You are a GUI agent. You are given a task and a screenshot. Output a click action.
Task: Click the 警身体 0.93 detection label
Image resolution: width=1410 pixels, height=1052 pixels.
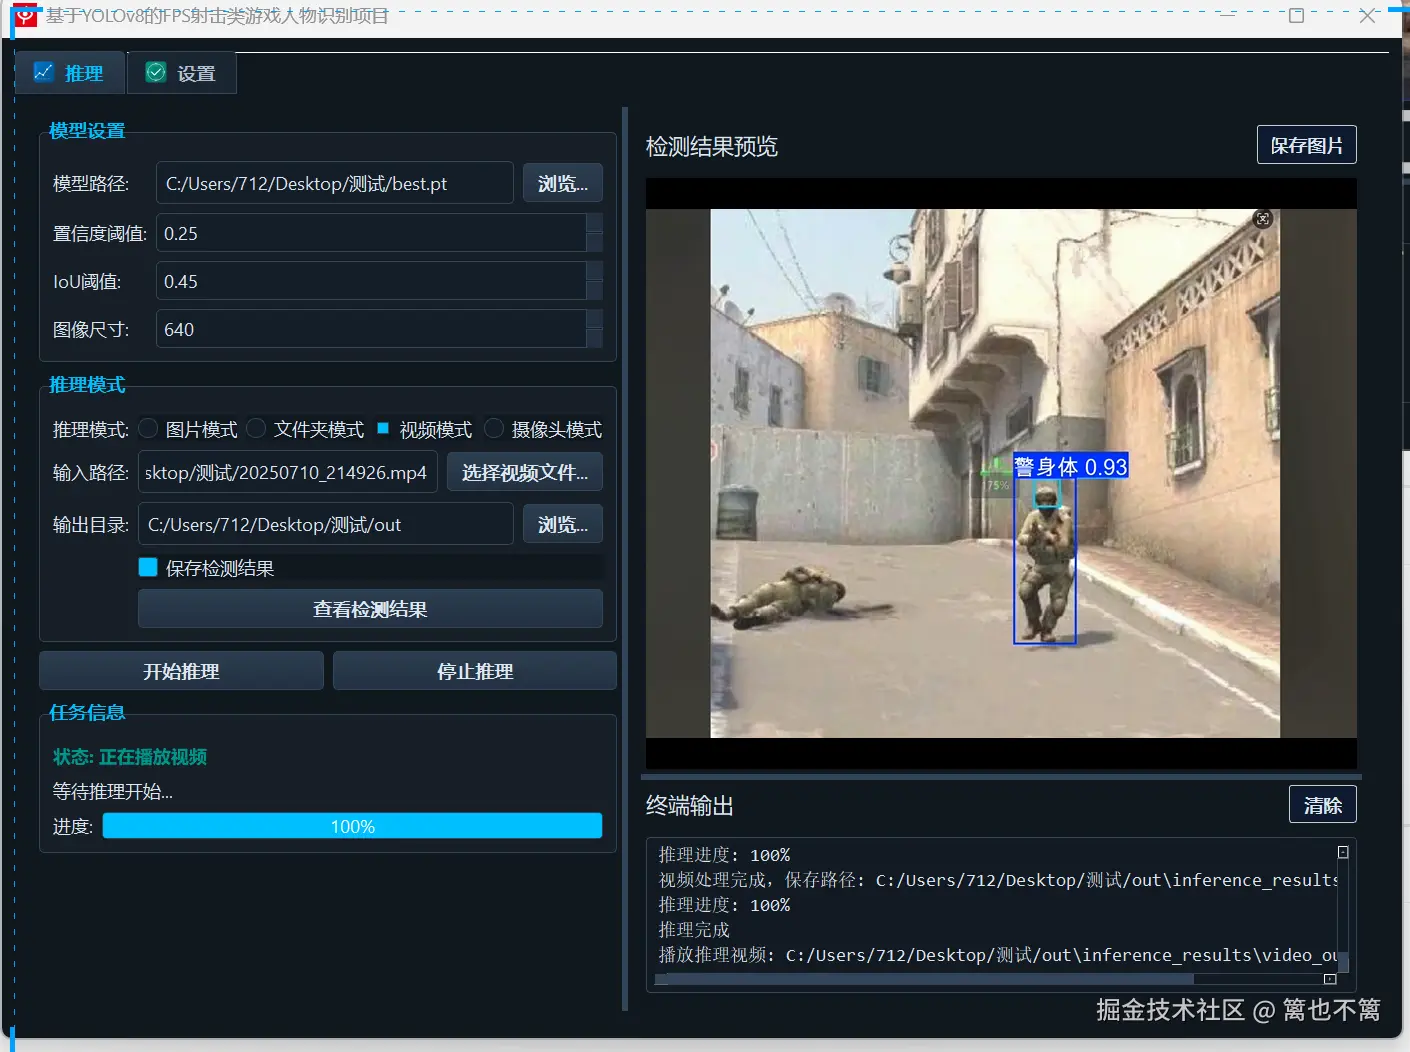1071,467
